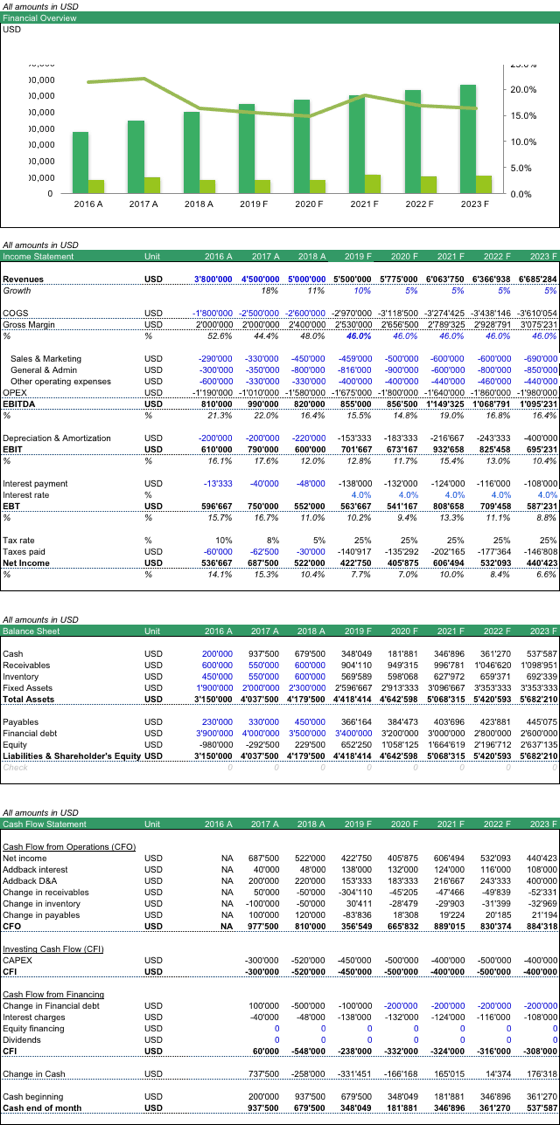Screen dimensions: 560x1125
Task: Click the Investing Cash Flow (CFI) heading
Action: 54,949
